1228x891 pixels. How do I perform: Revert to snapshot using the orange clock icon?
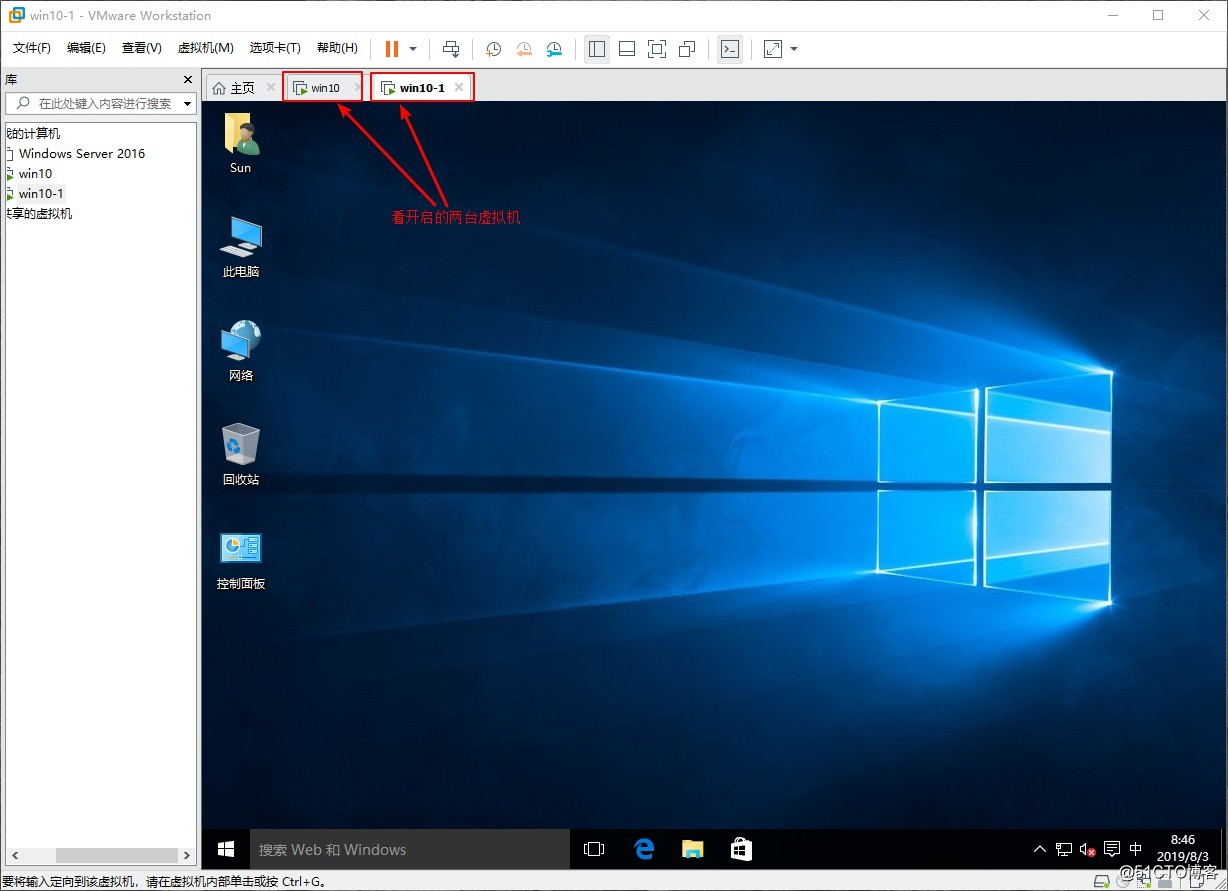524,49
